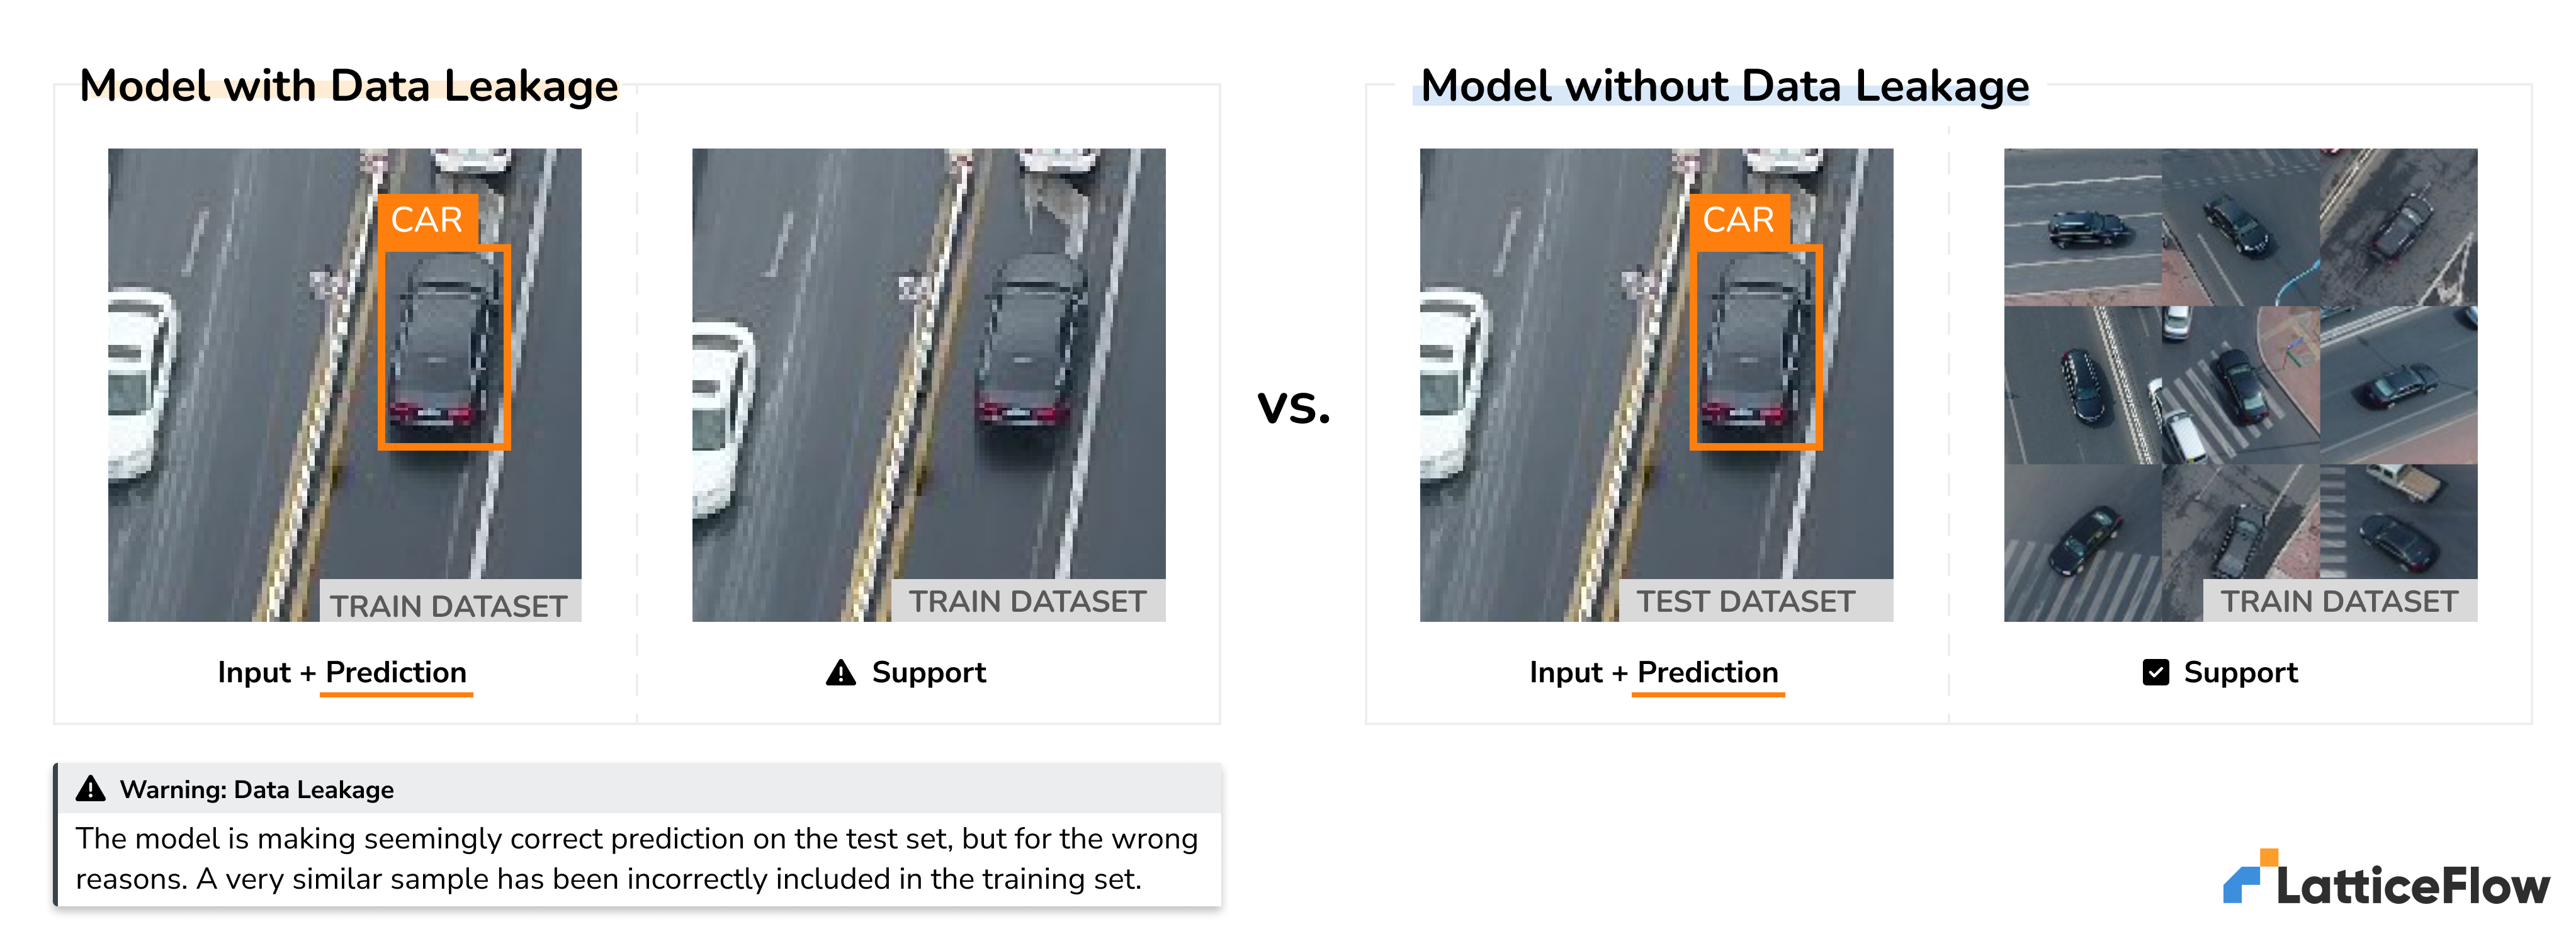Click the warning triangle icon beside left Support

(841, 673)
